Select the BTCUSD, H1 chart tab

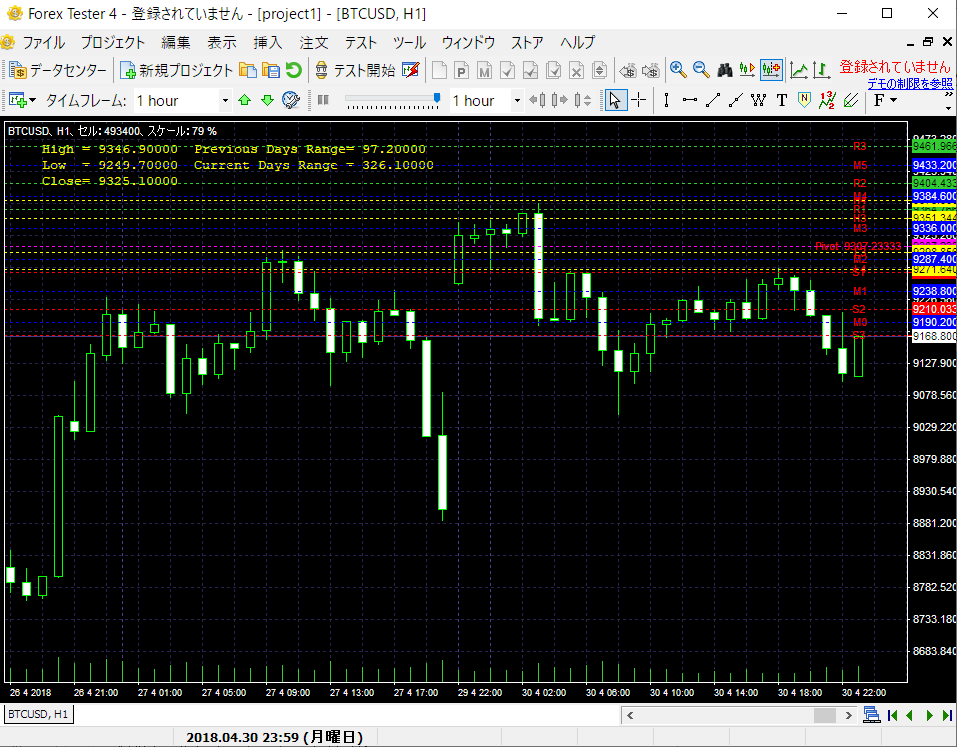click(x=38, y=714)
